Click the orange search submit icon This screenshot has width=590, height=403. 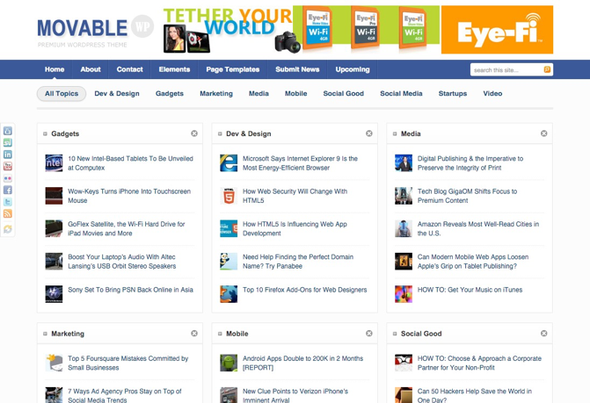coord(547,70)
